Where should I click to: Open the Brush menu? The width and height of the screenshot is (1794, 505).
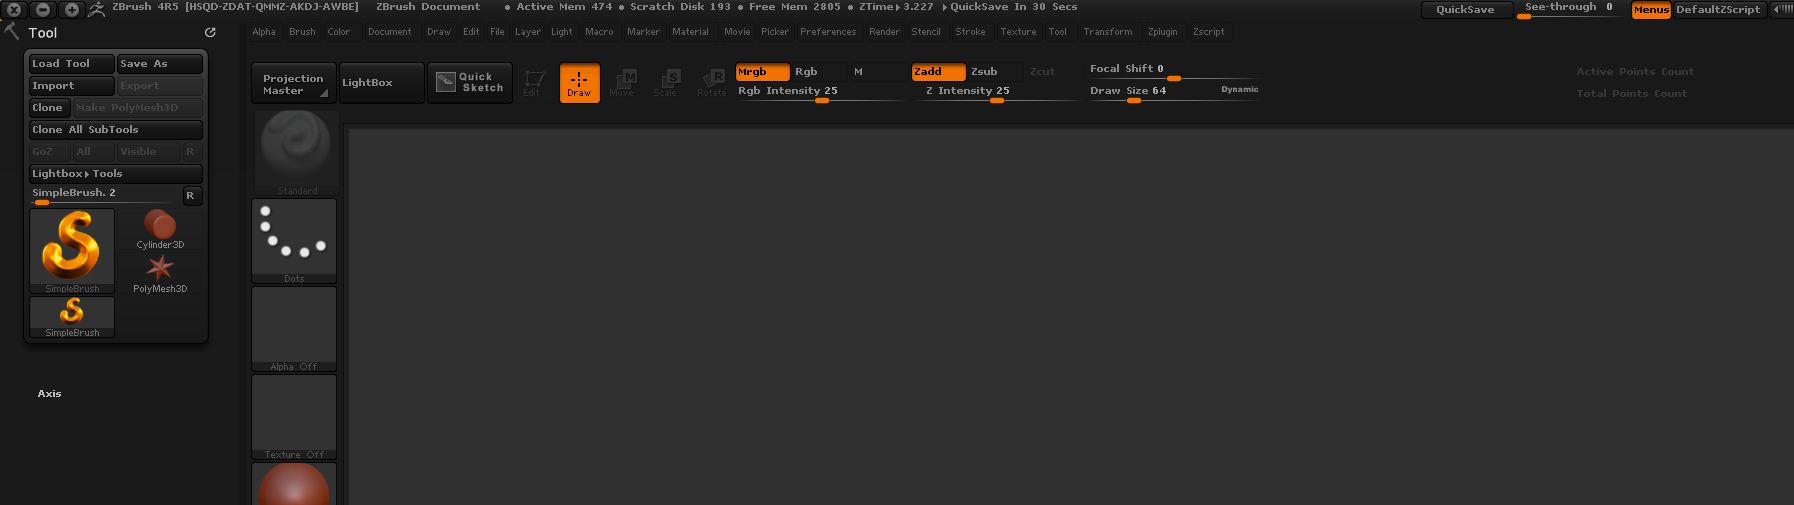coord(302,32)
